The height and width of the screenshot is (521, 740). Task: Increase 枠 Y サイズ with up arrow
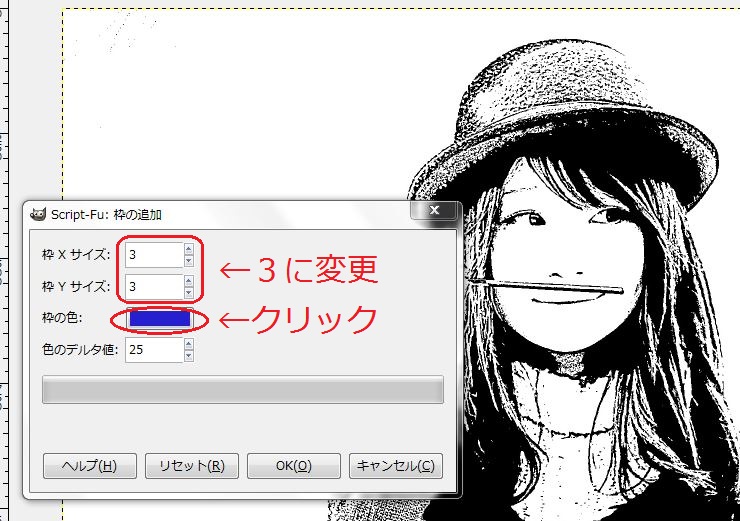click(x=189, y=281)
